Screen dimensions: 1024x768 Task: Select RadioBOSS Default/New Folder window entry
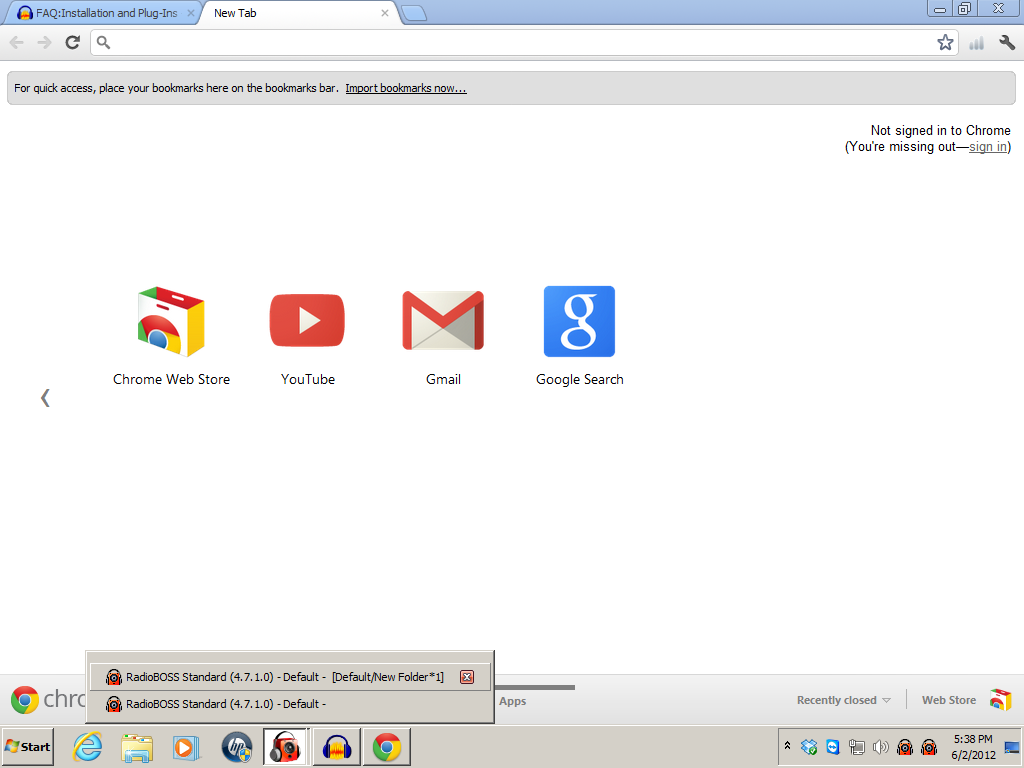(290, 677)
